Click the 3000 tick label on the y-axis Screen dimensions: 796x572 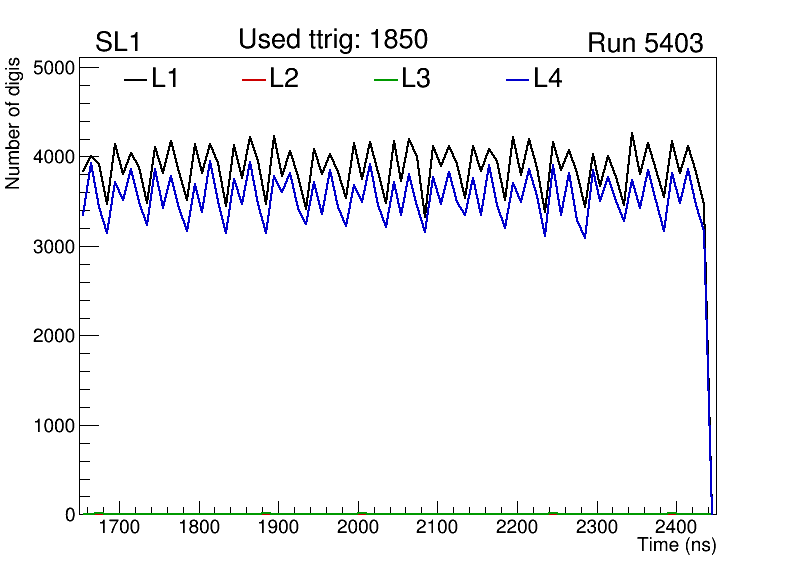pos(56,247)
